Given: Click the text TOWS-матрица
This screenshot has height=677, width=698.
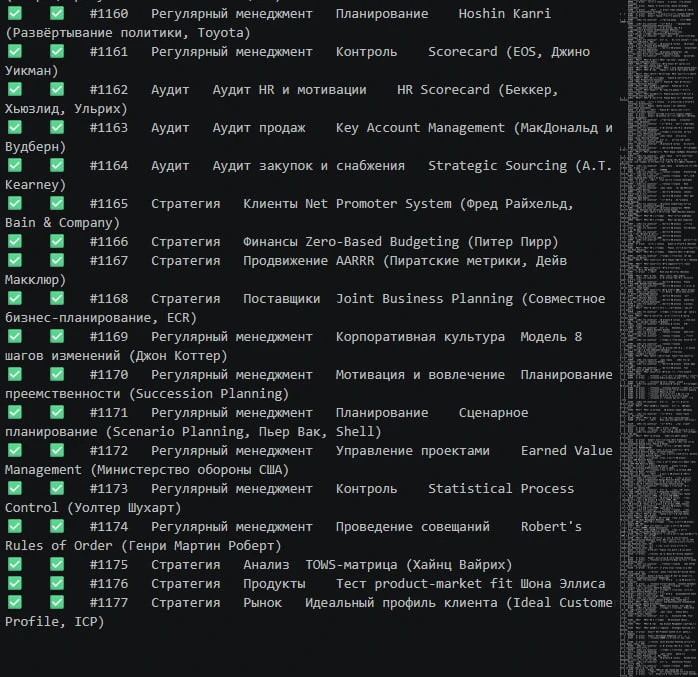Looking at the screenshot, I should pyautogui.click(x=351, y=565).
